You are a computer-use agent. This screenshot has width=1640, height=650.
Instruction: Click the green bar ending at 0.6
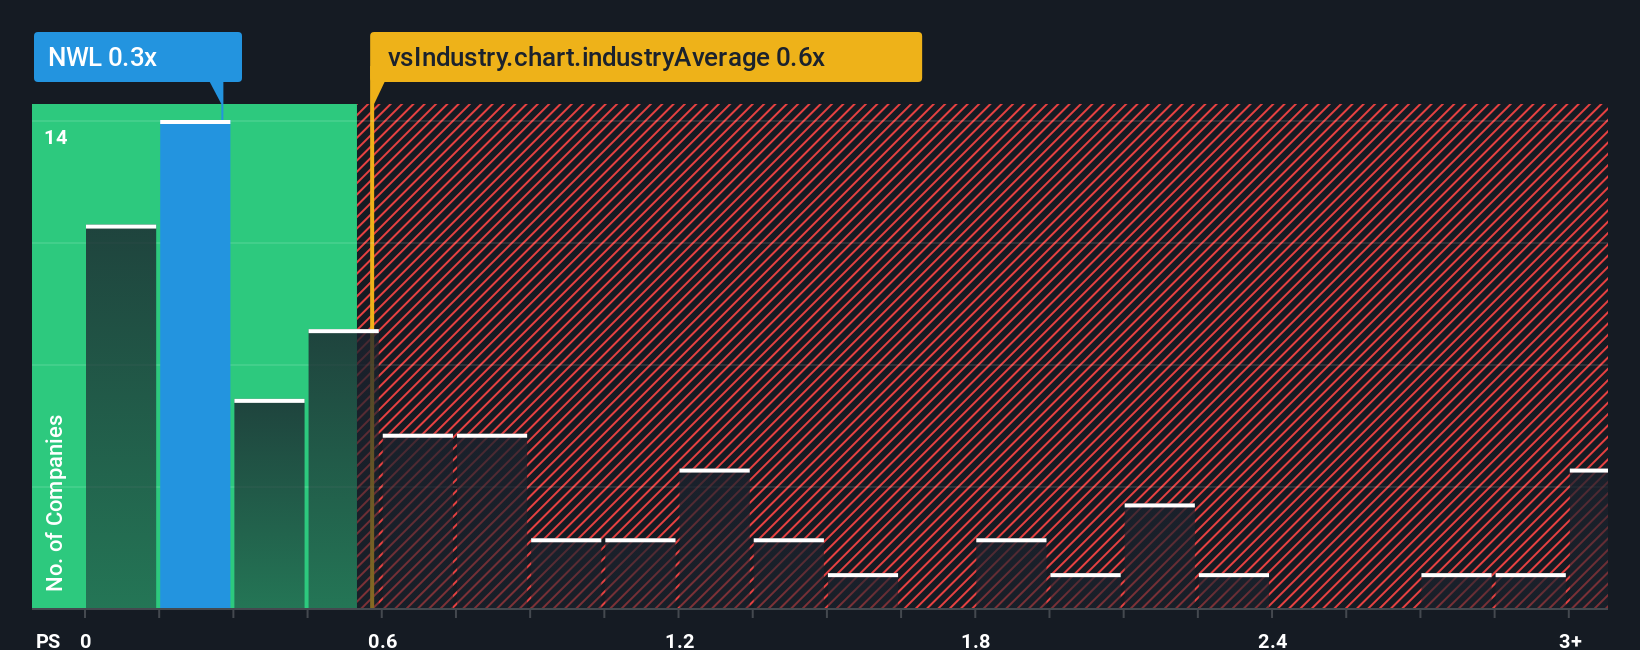(343, 469)
